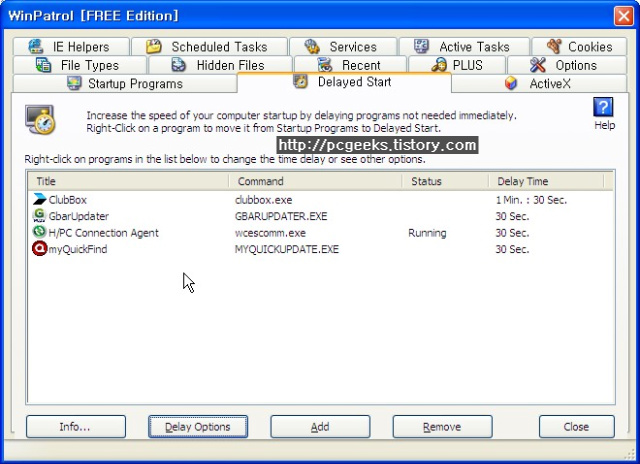Click the Cookies tab icon

[x=554, y=46]
